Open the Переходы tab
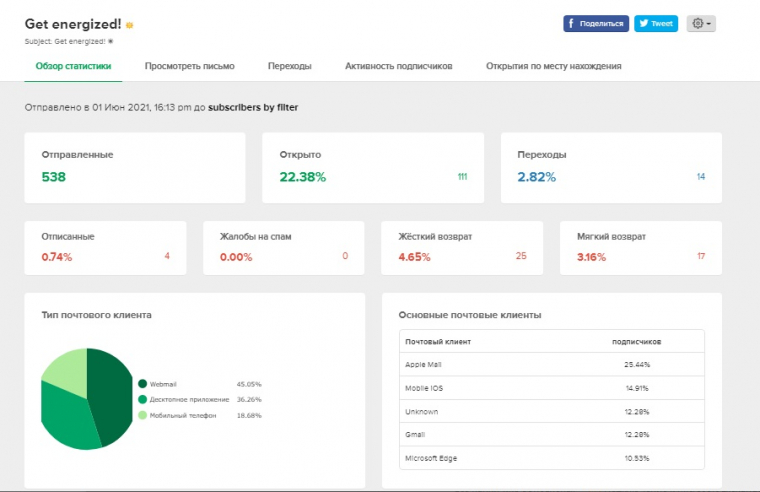 tap(289, 66)
